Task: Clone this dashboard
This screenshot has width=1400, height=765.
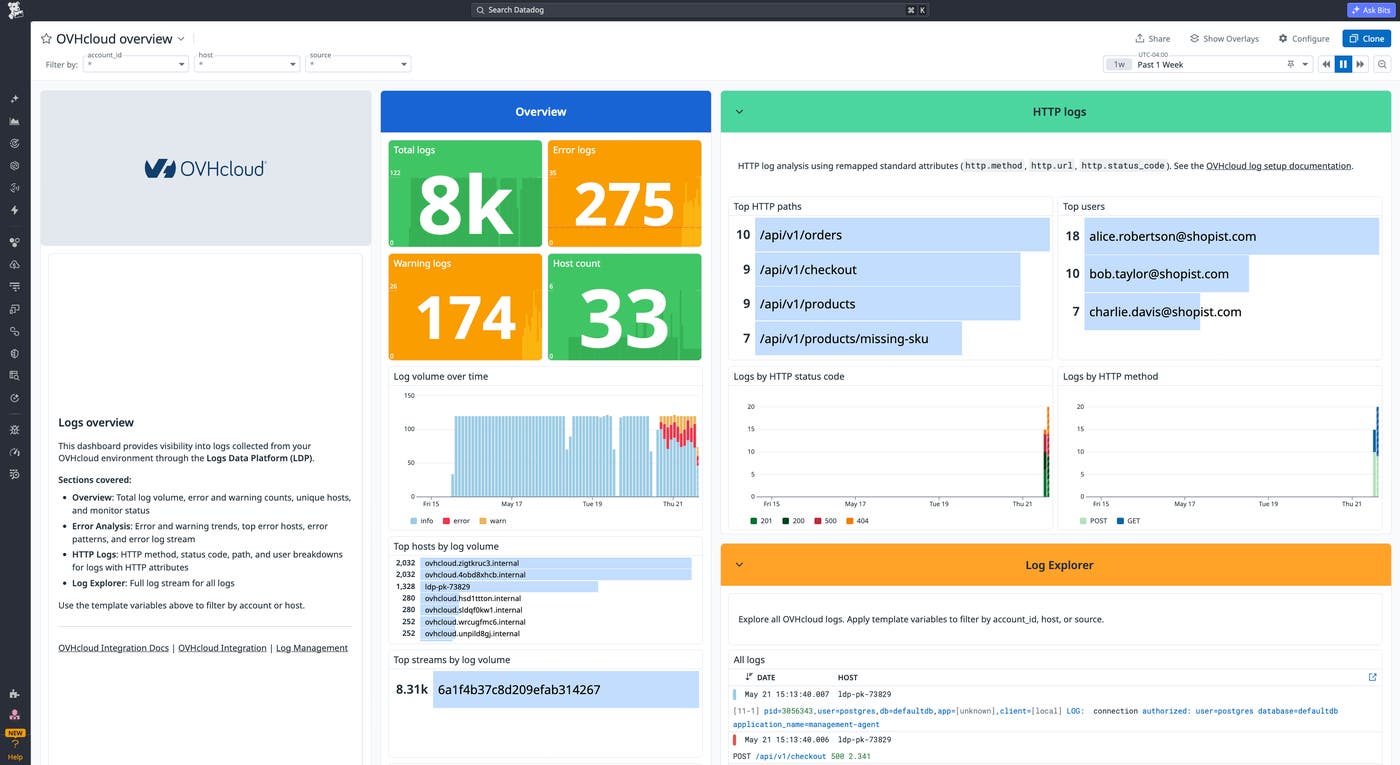Action: (x=1366, y=39)
